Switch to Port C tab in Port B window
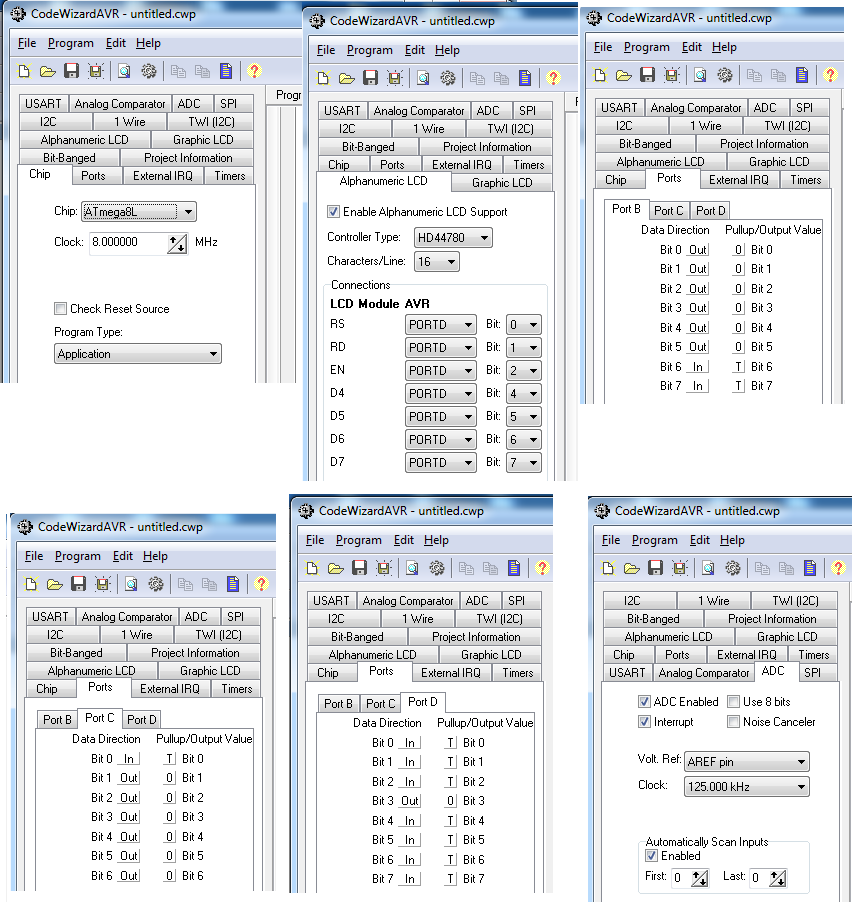Viewport: 864px width, 902px height. tap(668, 211)
